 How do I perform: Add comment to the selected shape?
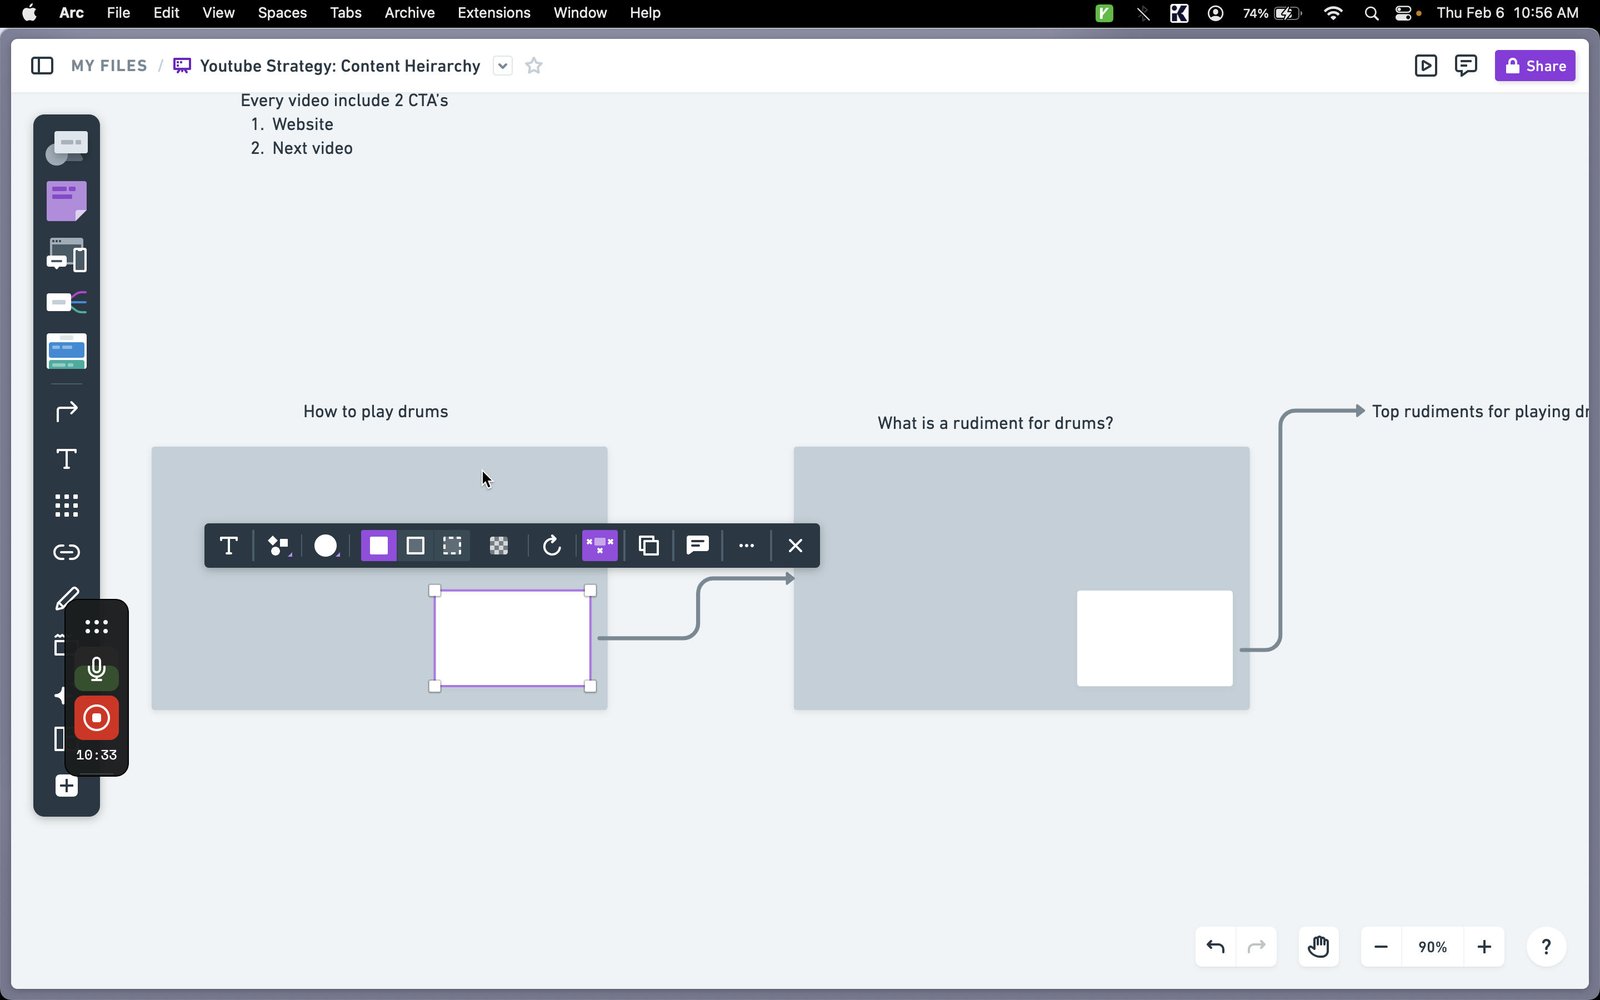point(697,546)
